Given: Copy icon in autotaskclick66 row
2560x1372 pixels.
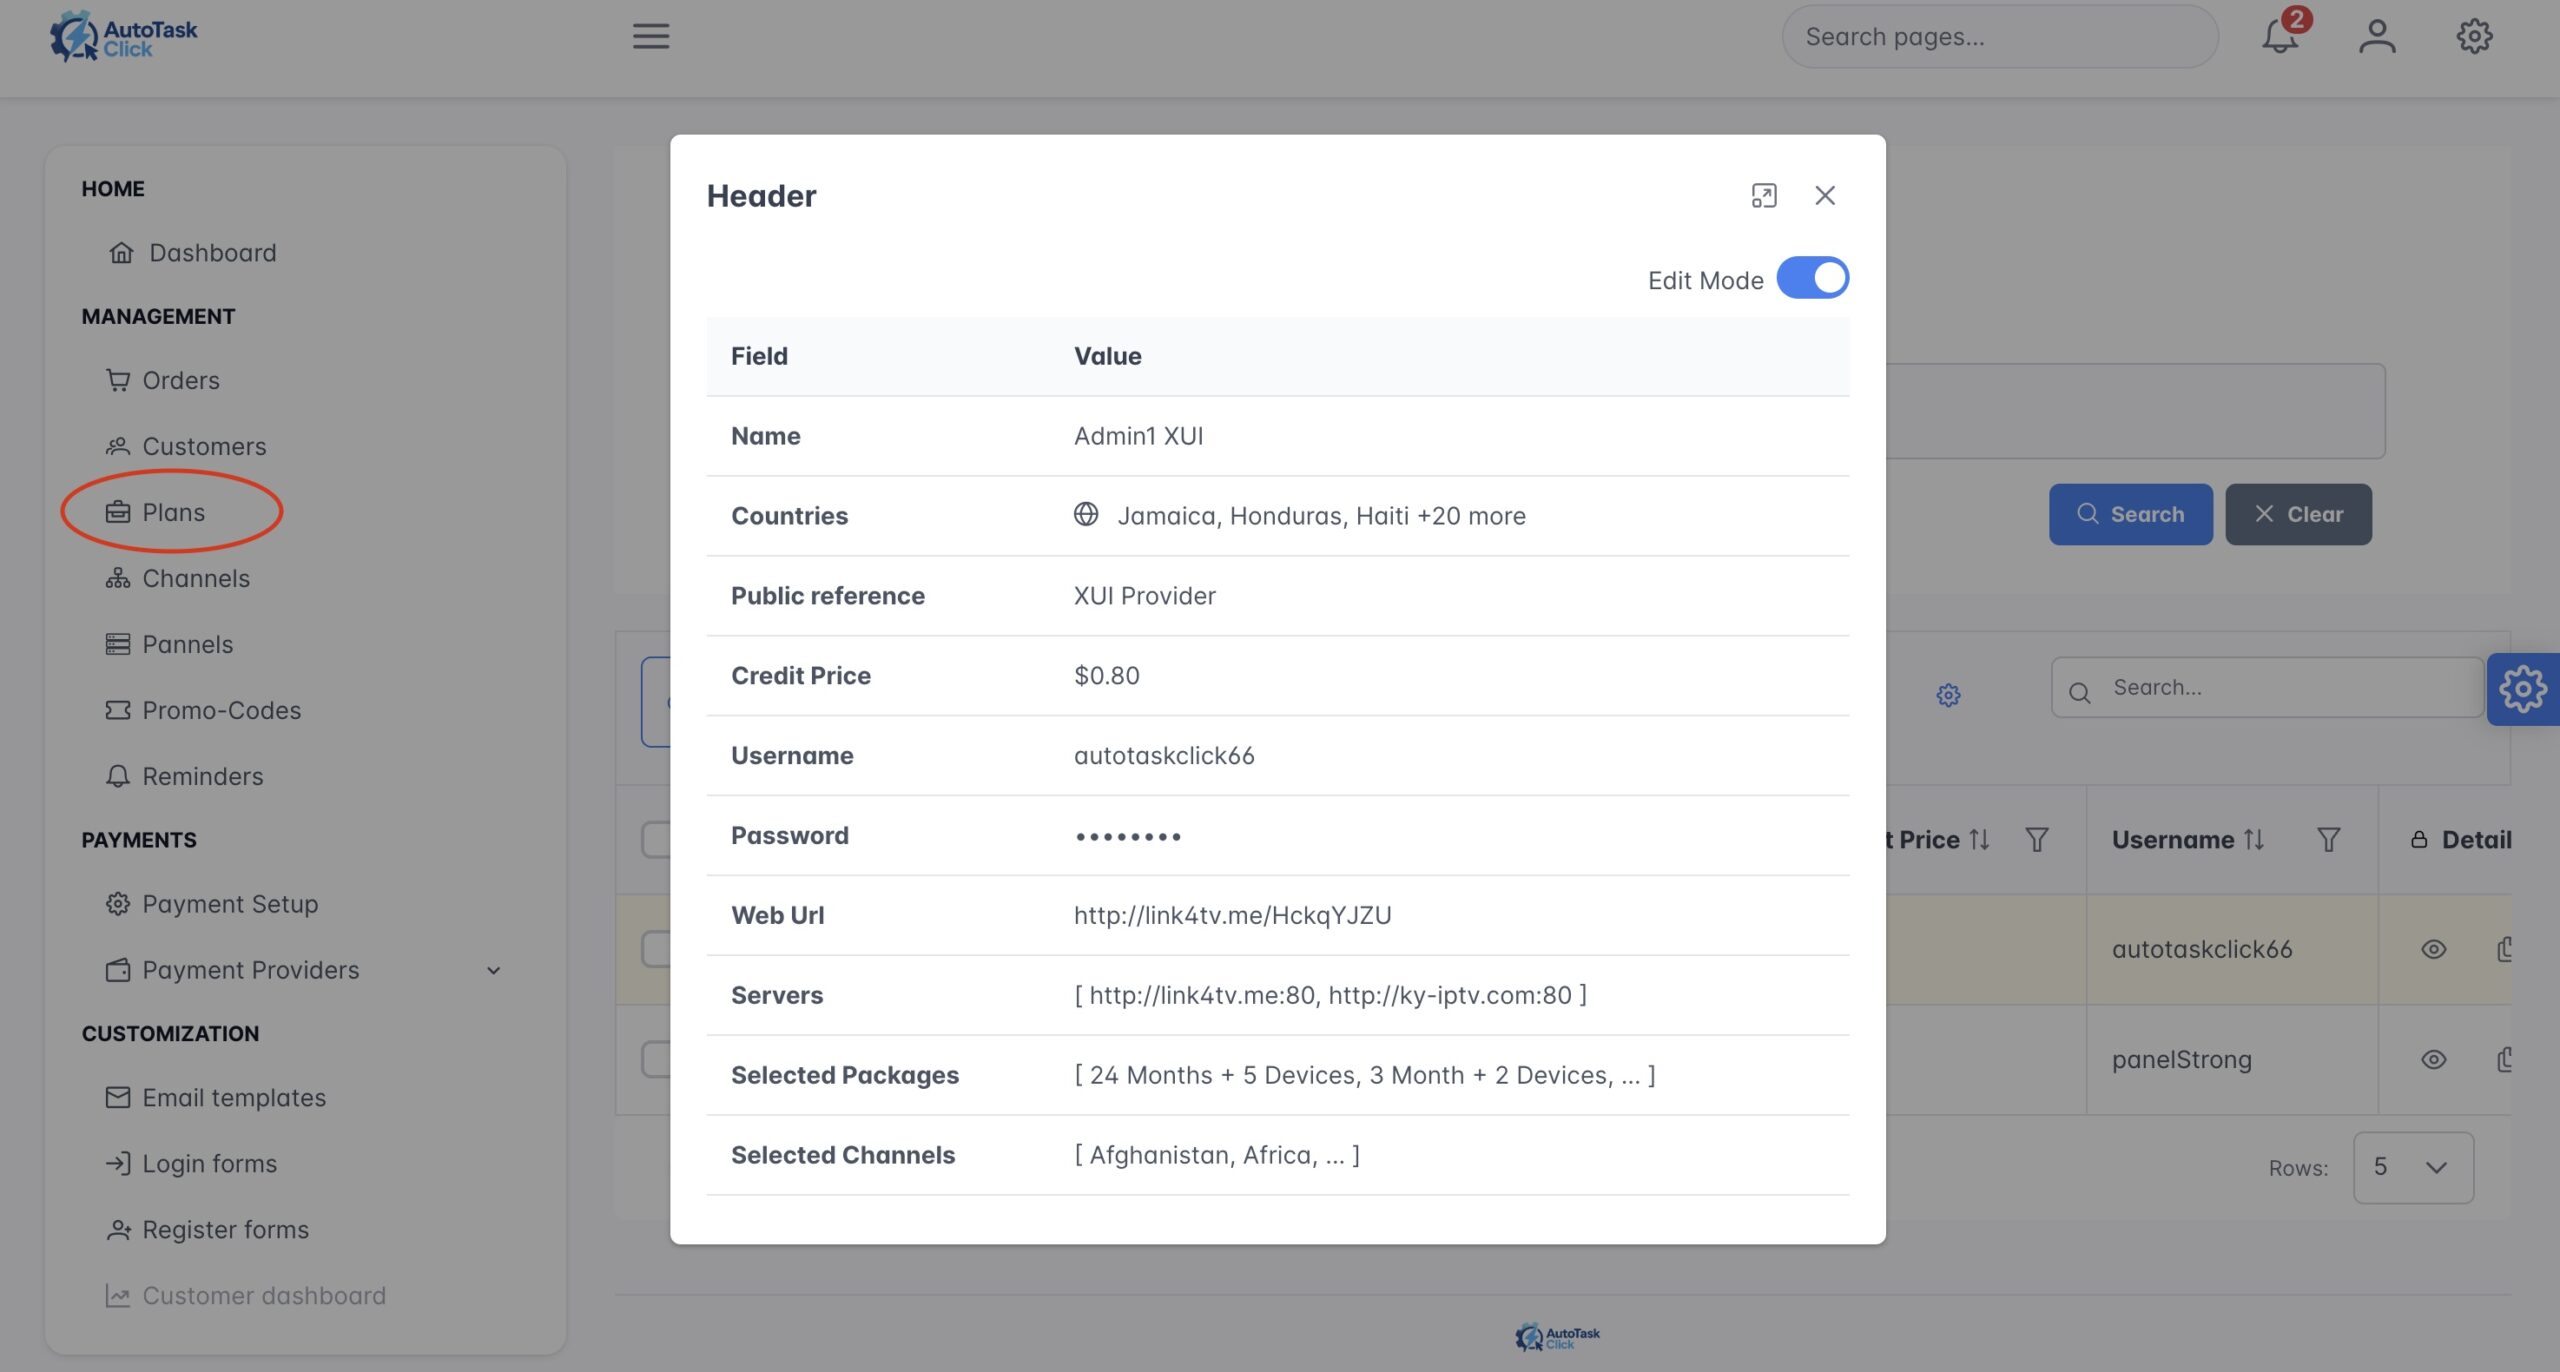Looking at the screenshot, I should click(2504, 950).
